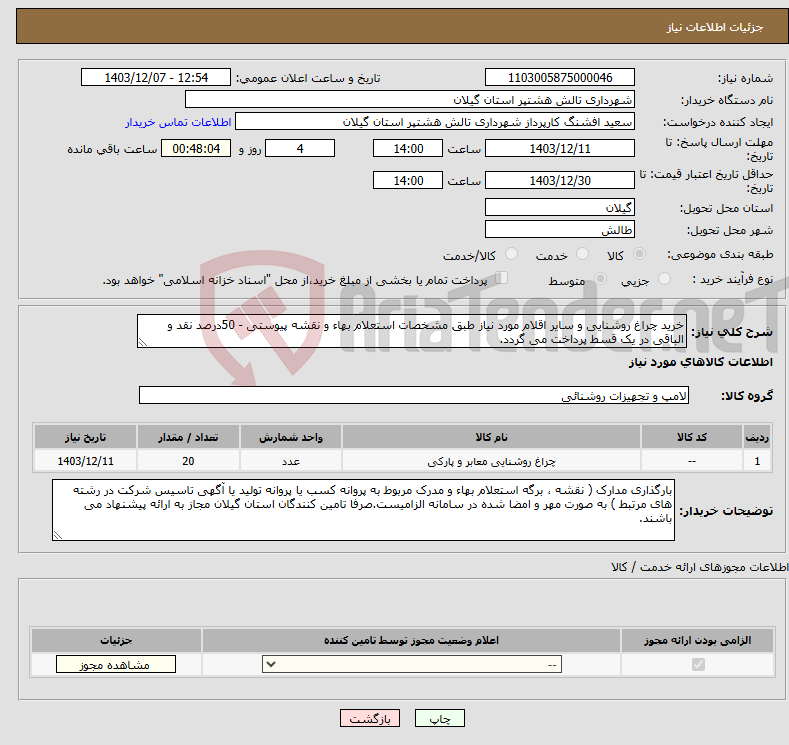Select جزیی purchase process type
789x745 pixels.
click(x=658, y=280)
